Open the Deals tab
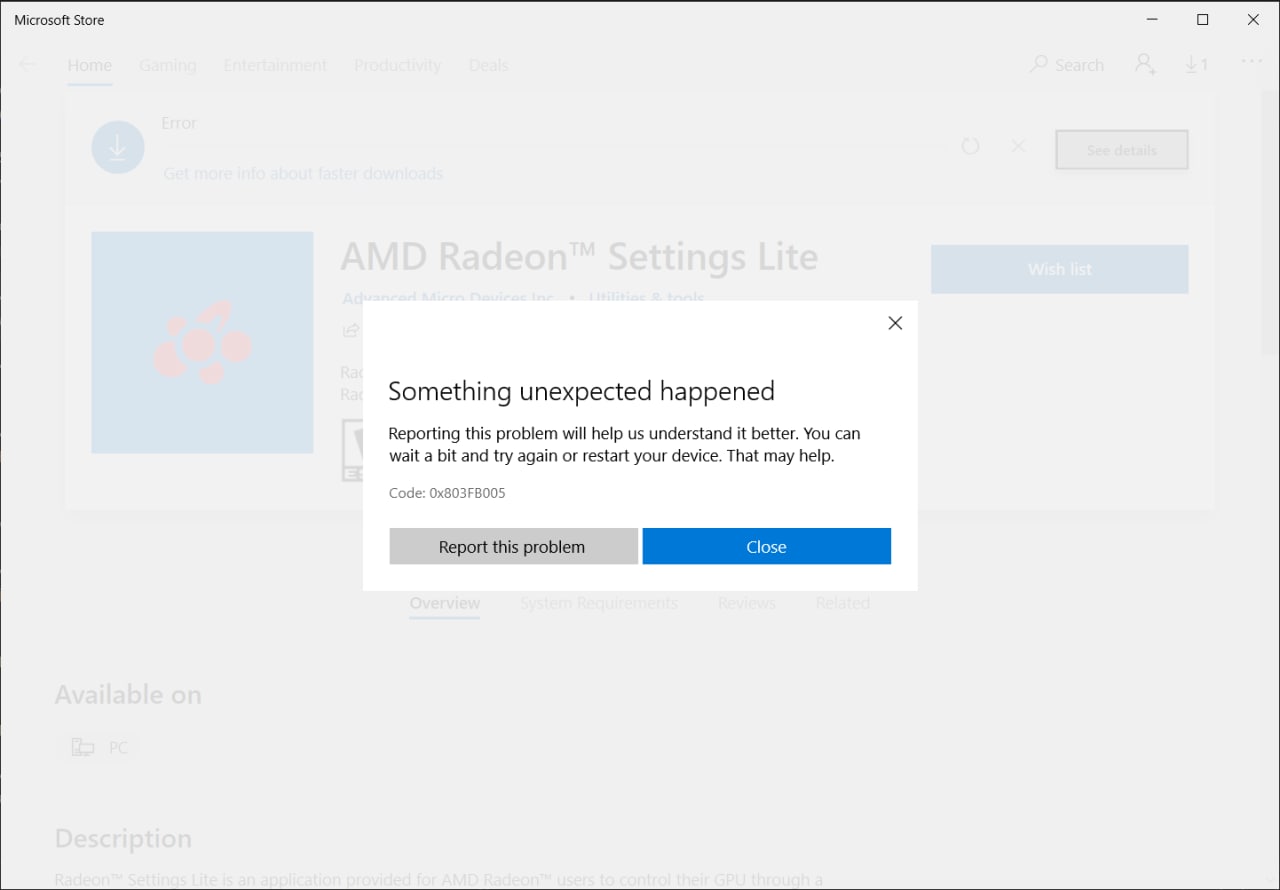This screenshot has width=1280, height=890. pos(488,65)
